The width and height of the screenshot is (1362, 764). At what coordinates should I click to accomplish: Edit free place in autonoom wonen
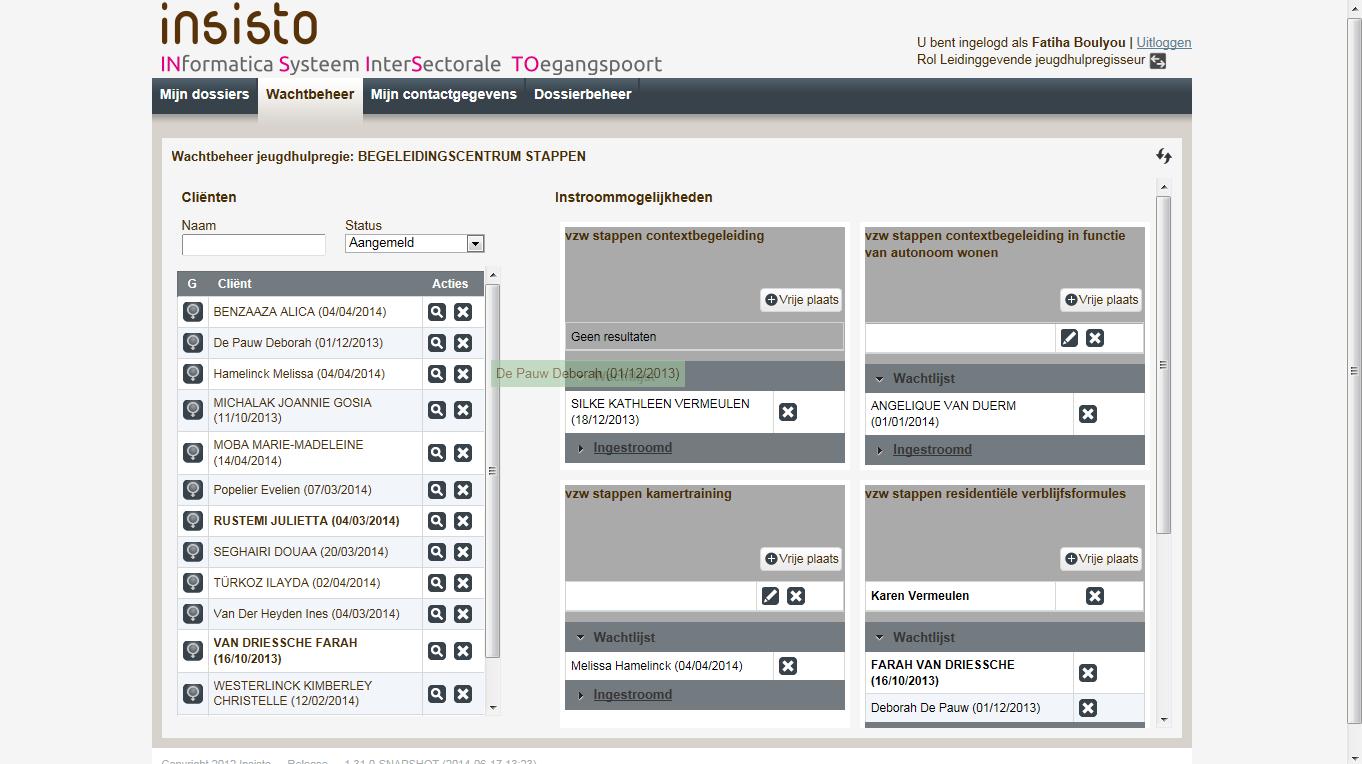point(1069,338)
